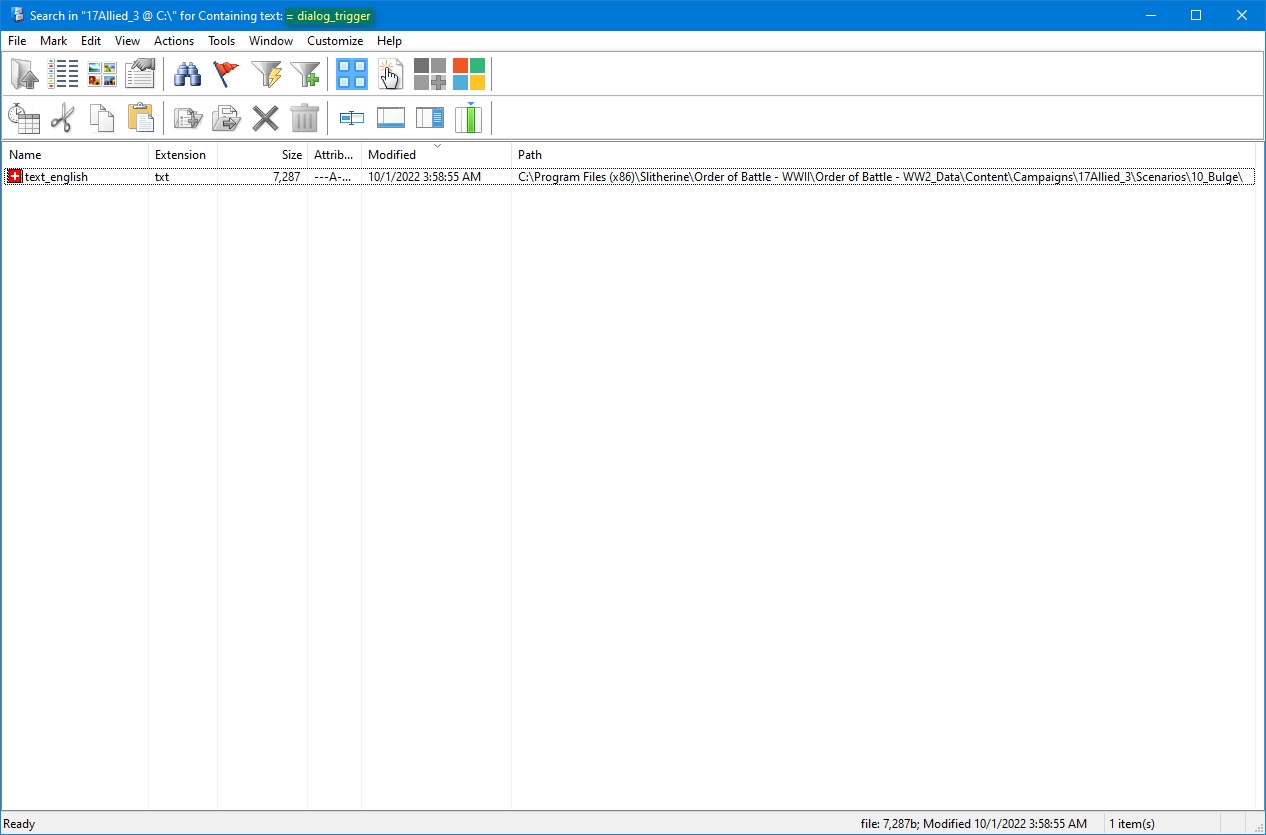Click the scissors cut icon
The image size is (1266, 835).
63,118
